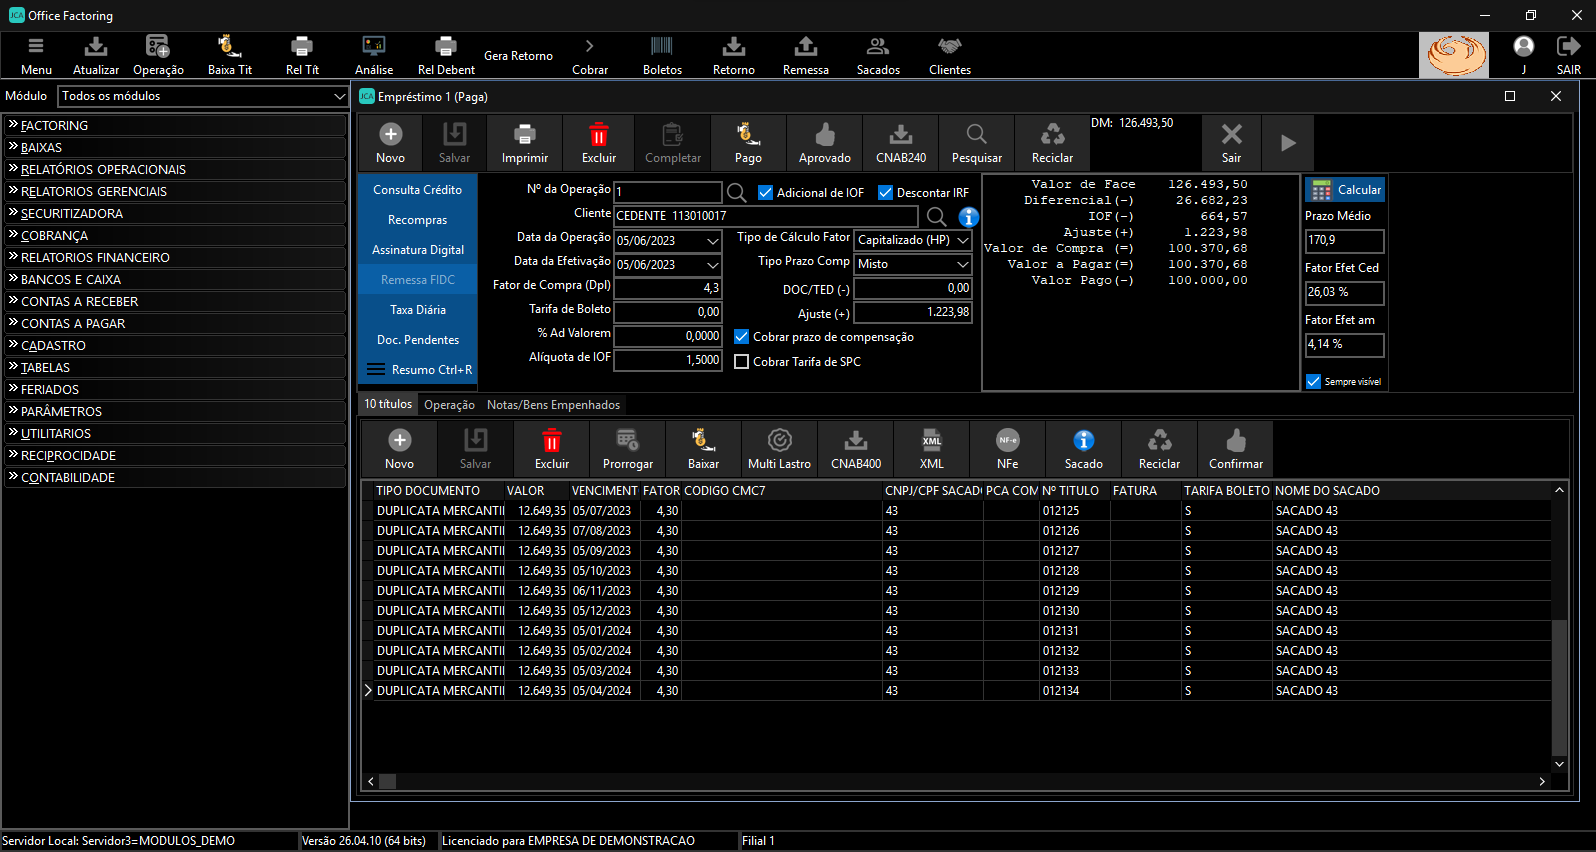
Task: Click the CNAB240 download icon
Action: tap(900, 135)
